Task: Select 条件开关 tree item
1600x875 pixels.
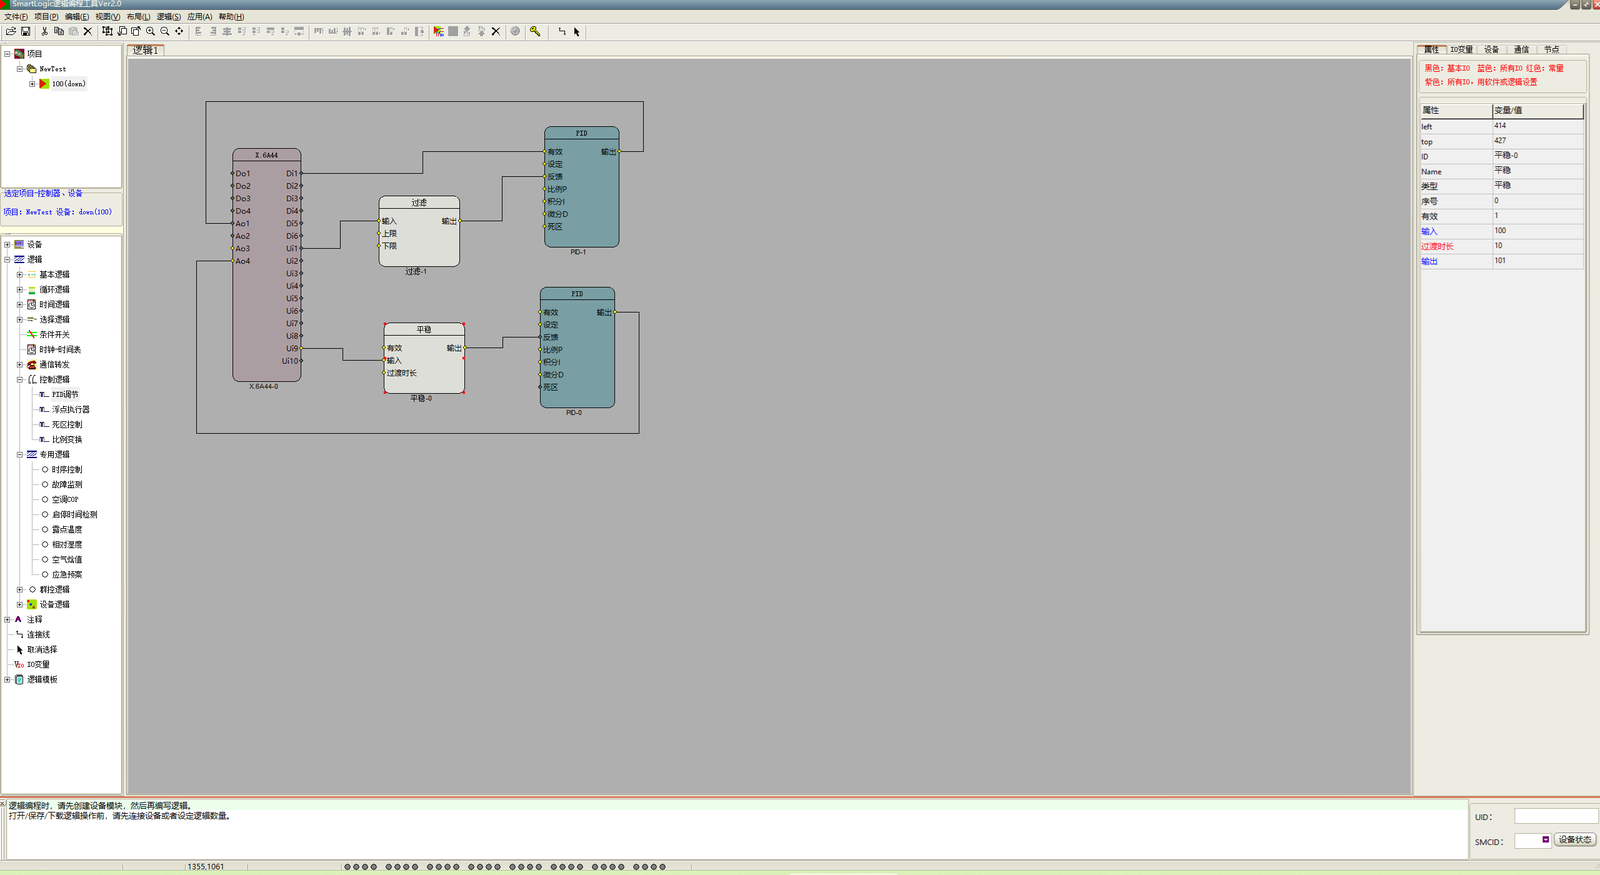Action: [54, 334]
